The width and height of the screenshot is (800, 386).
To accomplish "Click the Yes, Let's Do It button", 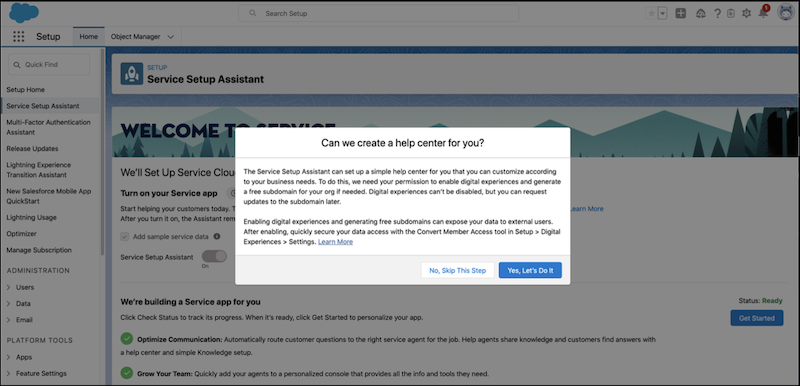I will [530, 270].
